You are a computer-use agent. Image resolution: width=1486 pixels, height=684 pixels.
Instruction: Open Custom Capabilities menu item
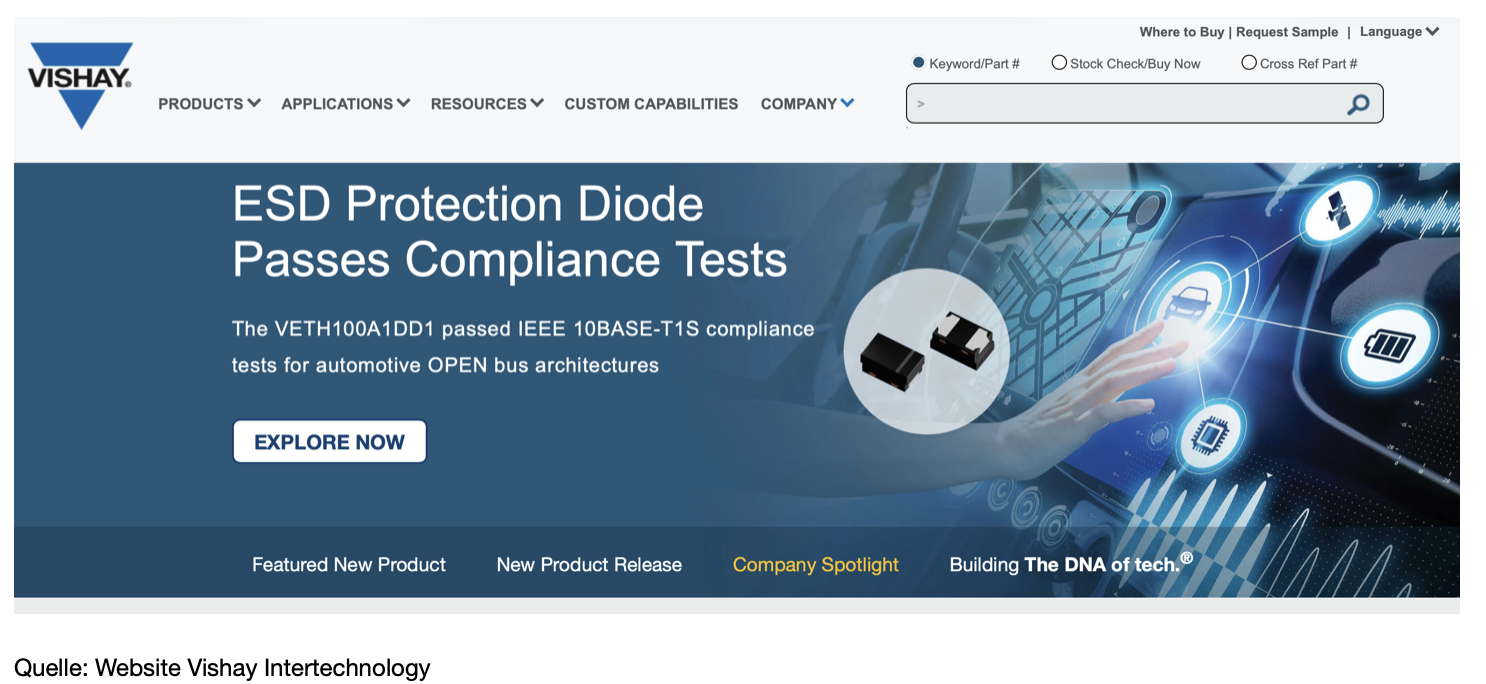coord(651,104)
